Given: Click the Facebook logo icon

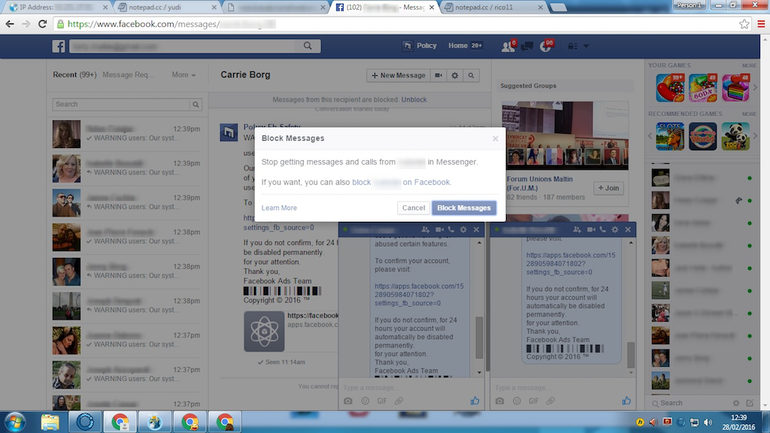Looking at the screenshot, I should (x=58, y=46).
